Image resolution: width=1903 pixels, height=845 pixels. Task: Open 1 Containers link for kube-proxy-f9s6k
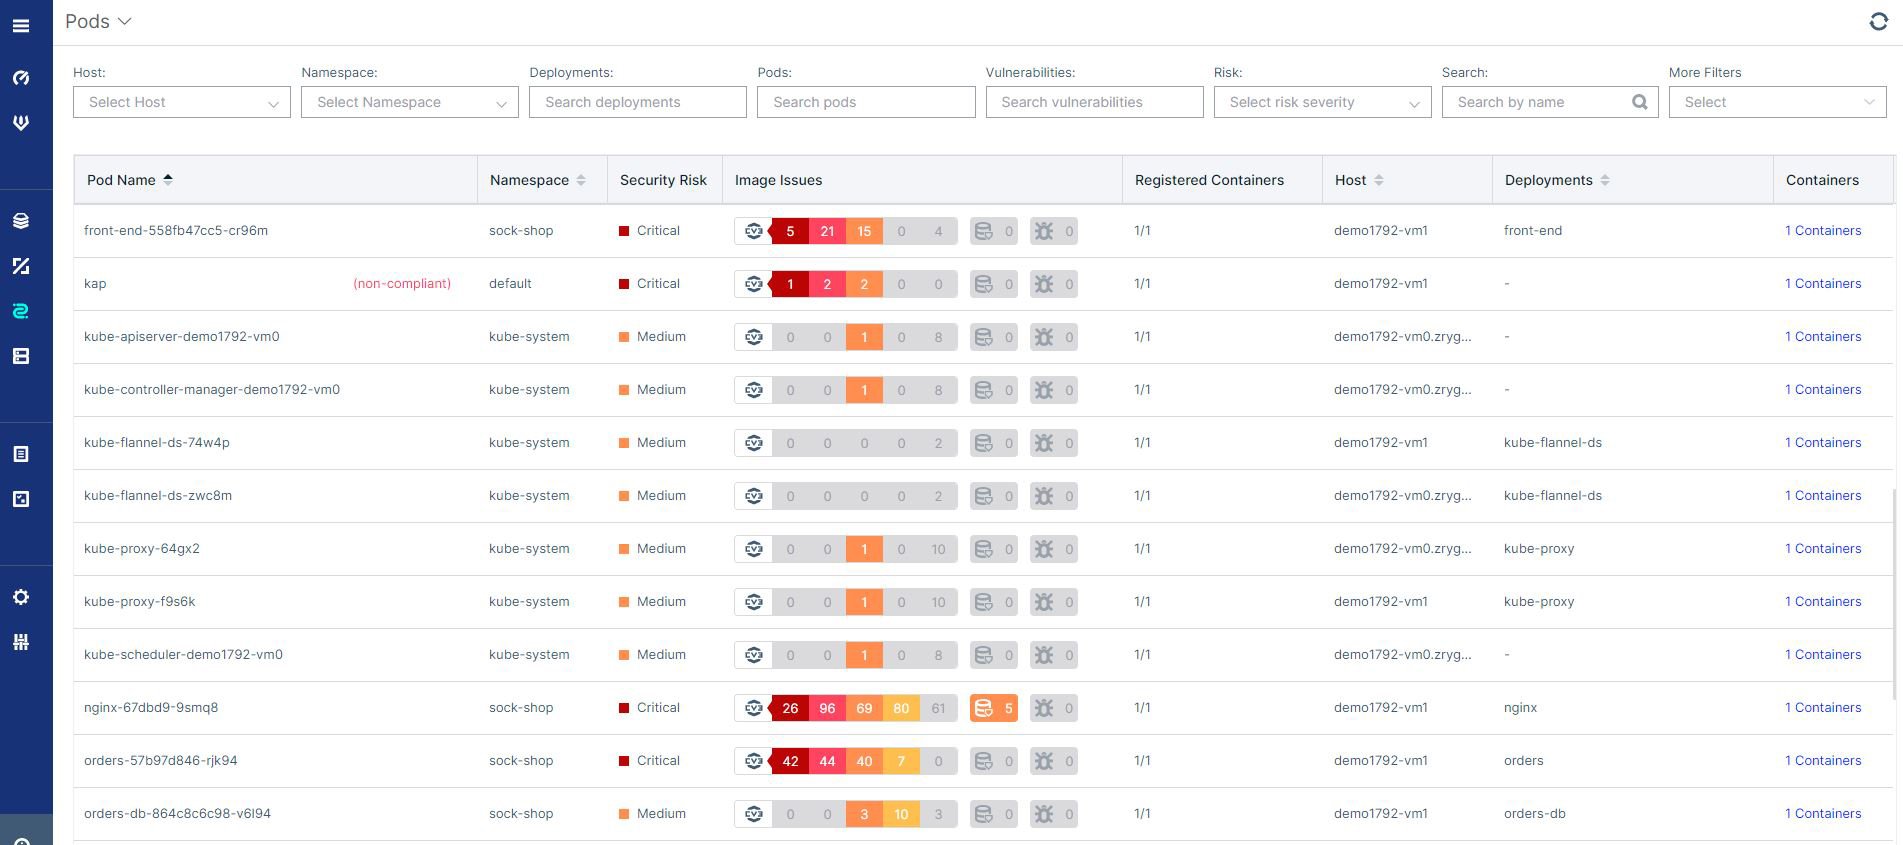click(1823, 602)
